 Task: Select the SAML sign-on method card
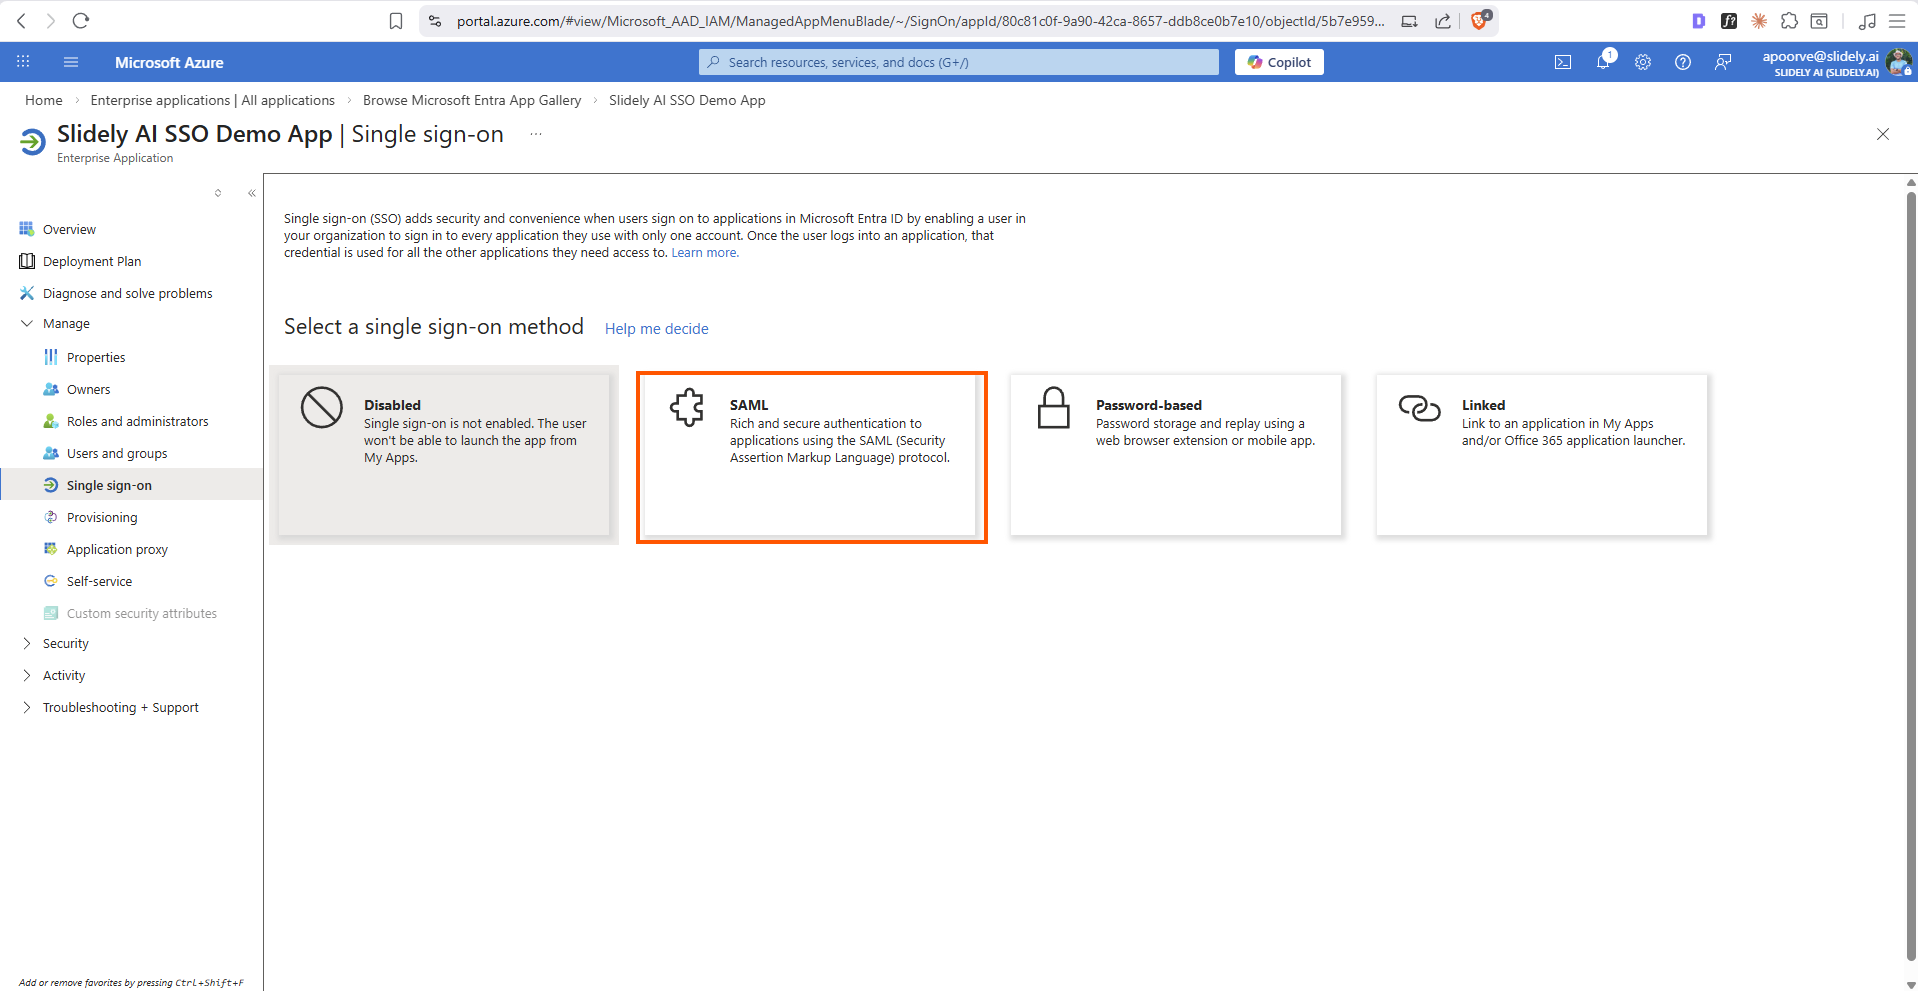coord(811,457)
